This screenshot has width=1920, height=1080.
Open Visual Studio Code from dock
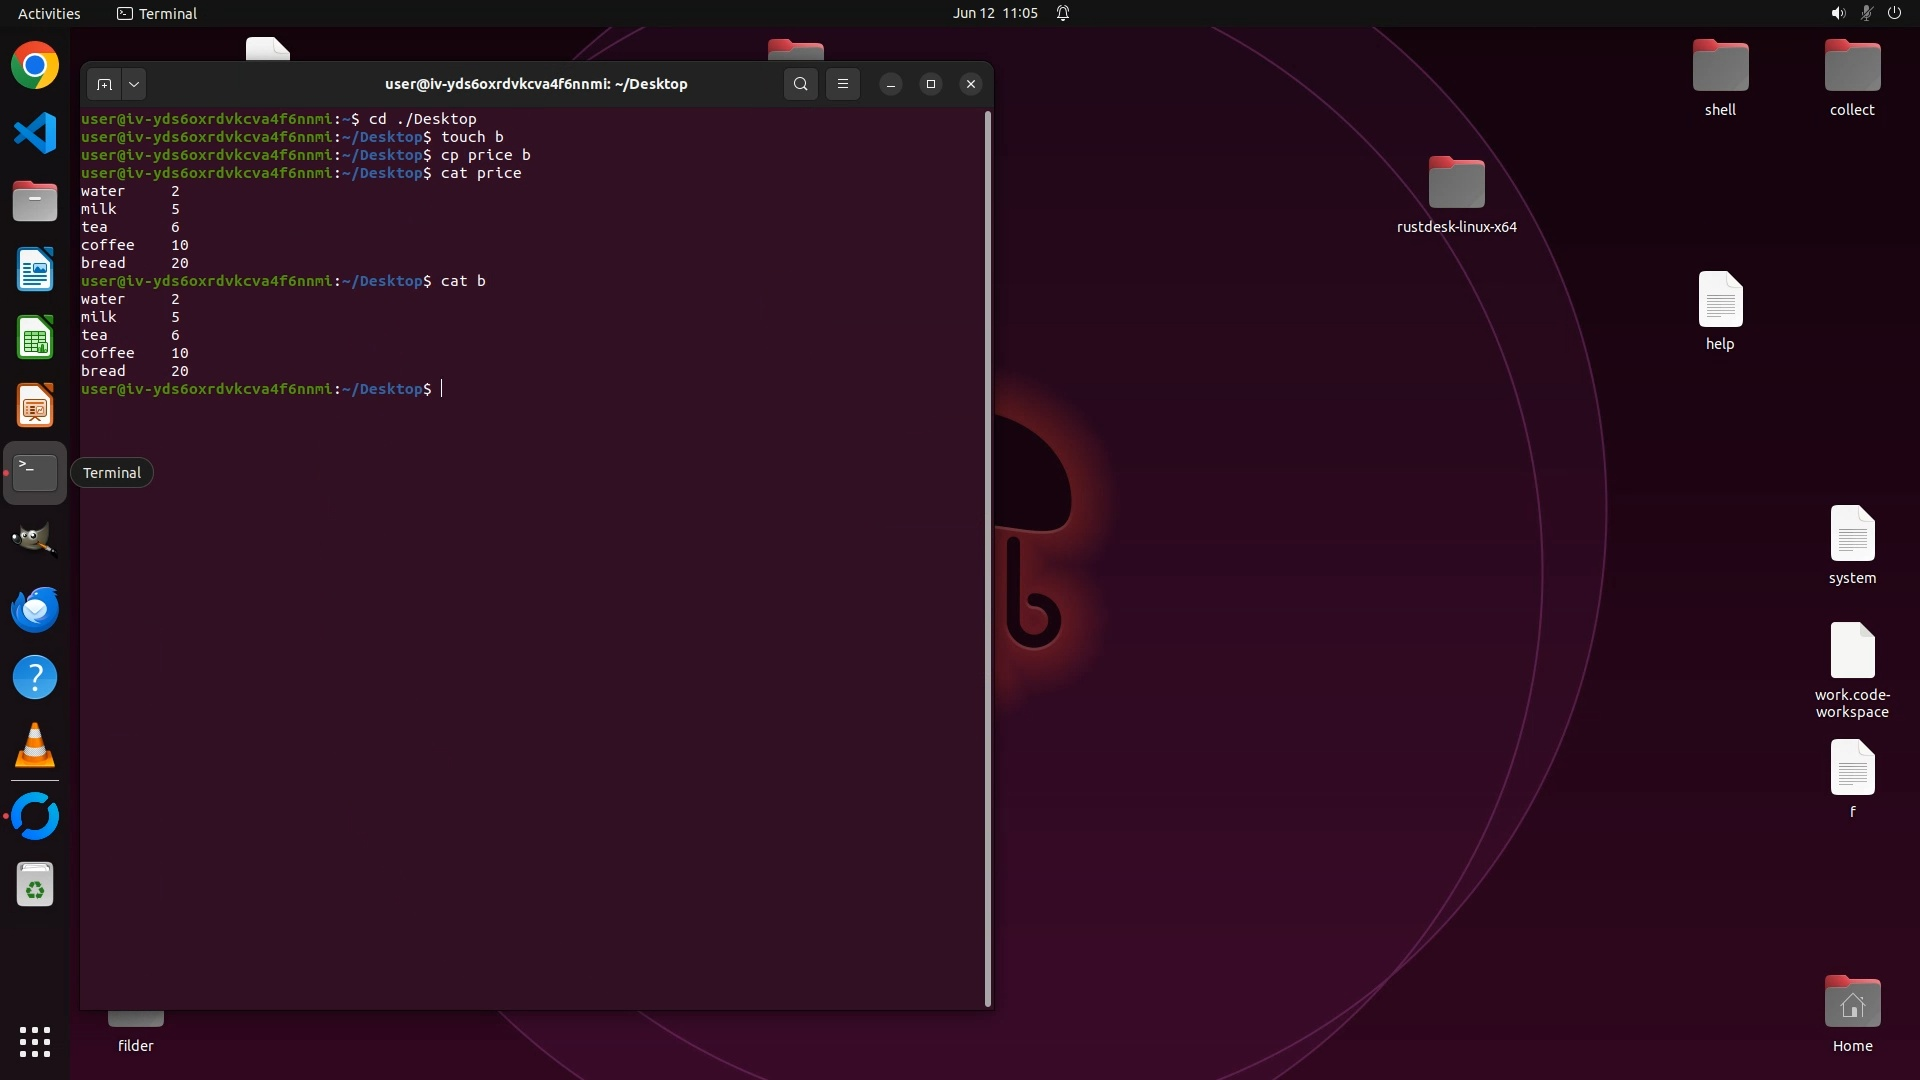pyautogui.click(x=35, y=133)
